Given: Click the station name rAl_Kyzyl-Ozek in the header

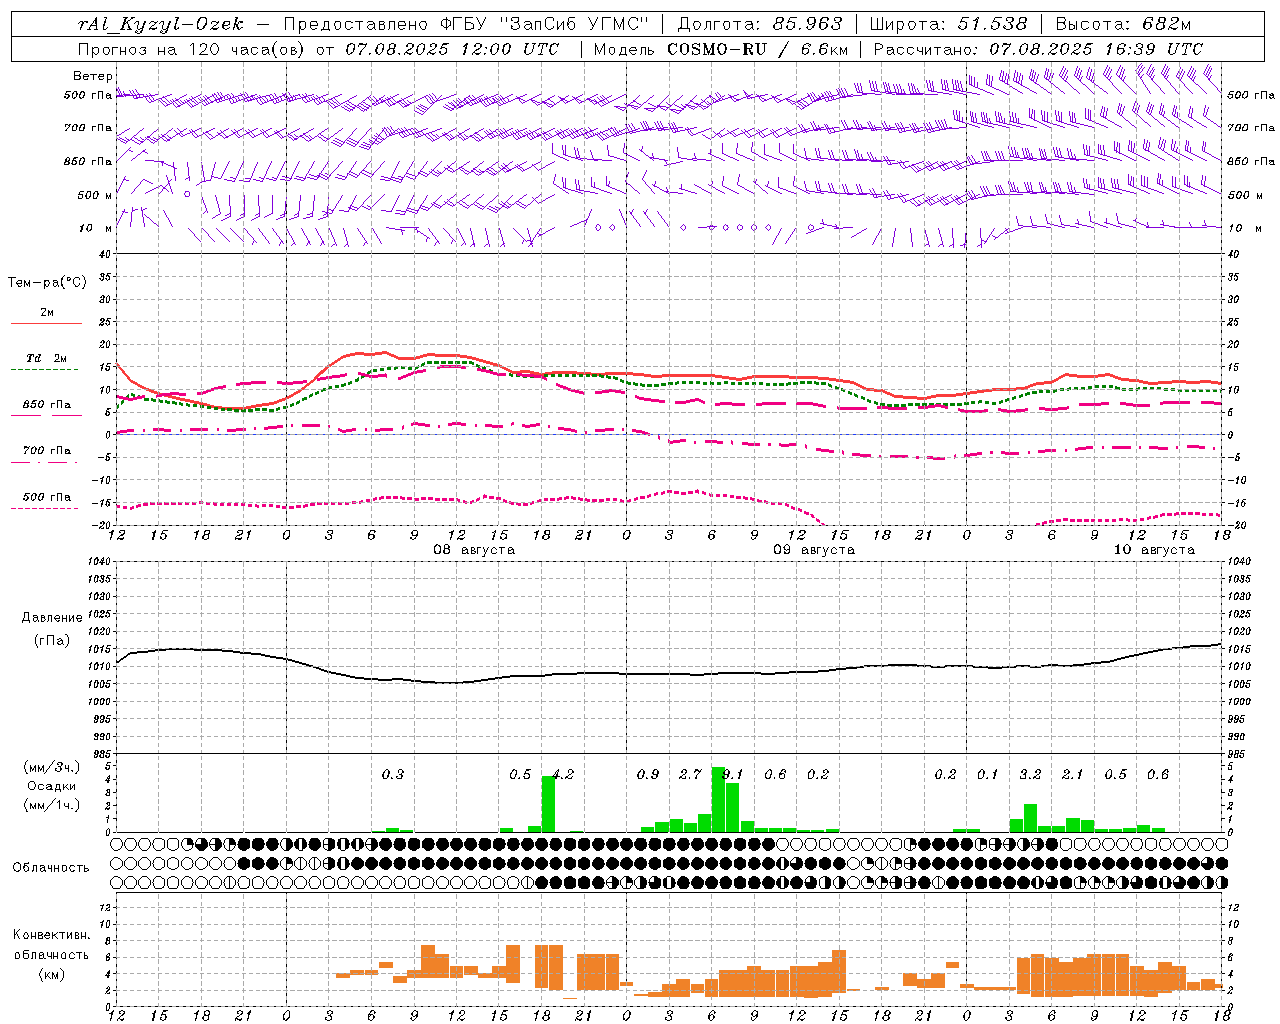Looking at the screenshot, I should (x=160, y=24).
